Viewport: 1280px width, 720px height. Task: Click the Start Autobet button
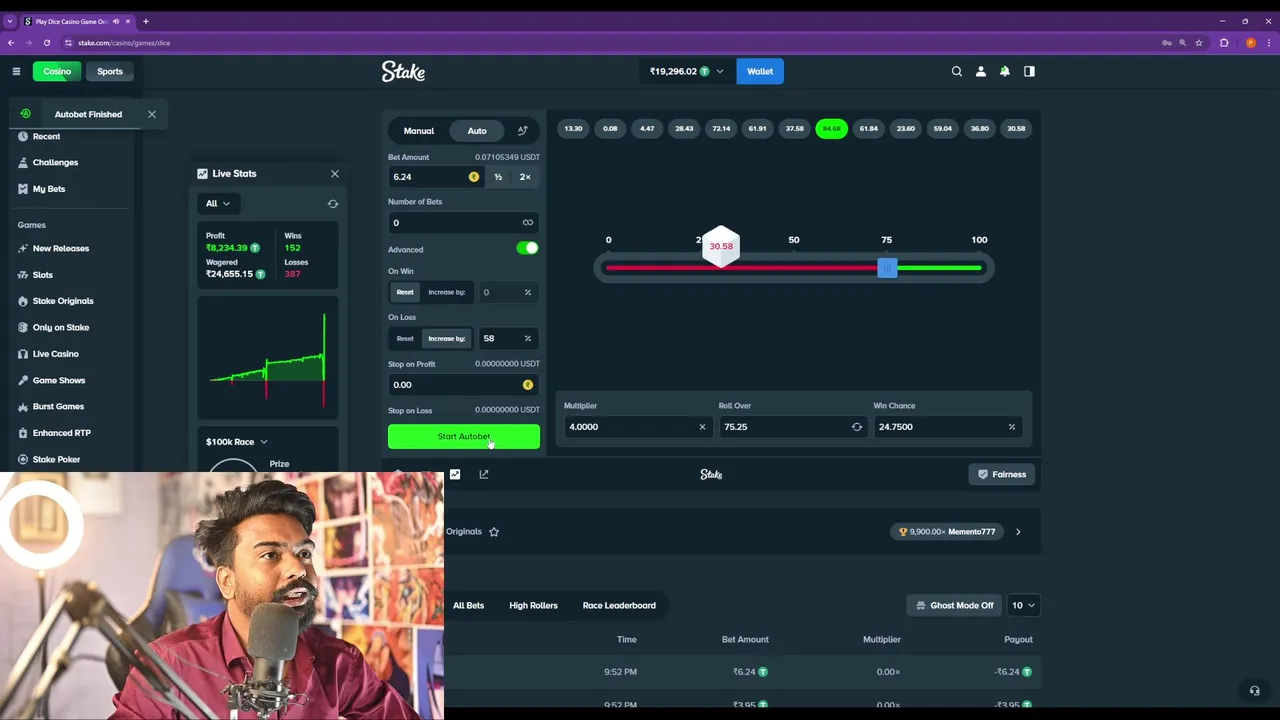464,436
